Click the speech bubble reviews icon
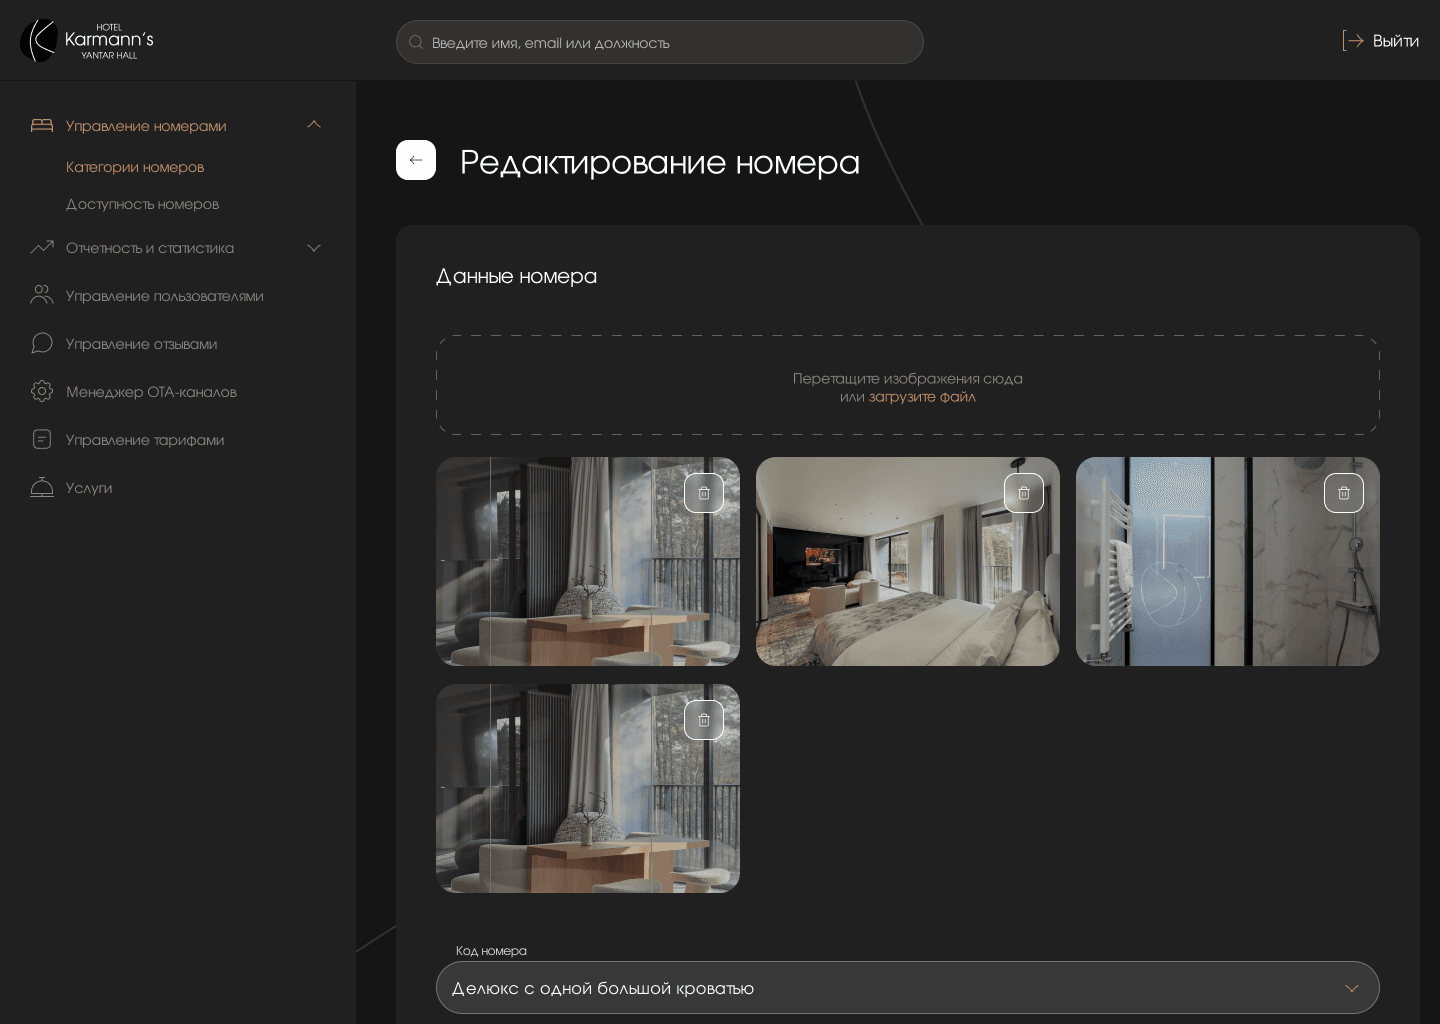Screen dimensions: 1440x1024 click(42, 343)
